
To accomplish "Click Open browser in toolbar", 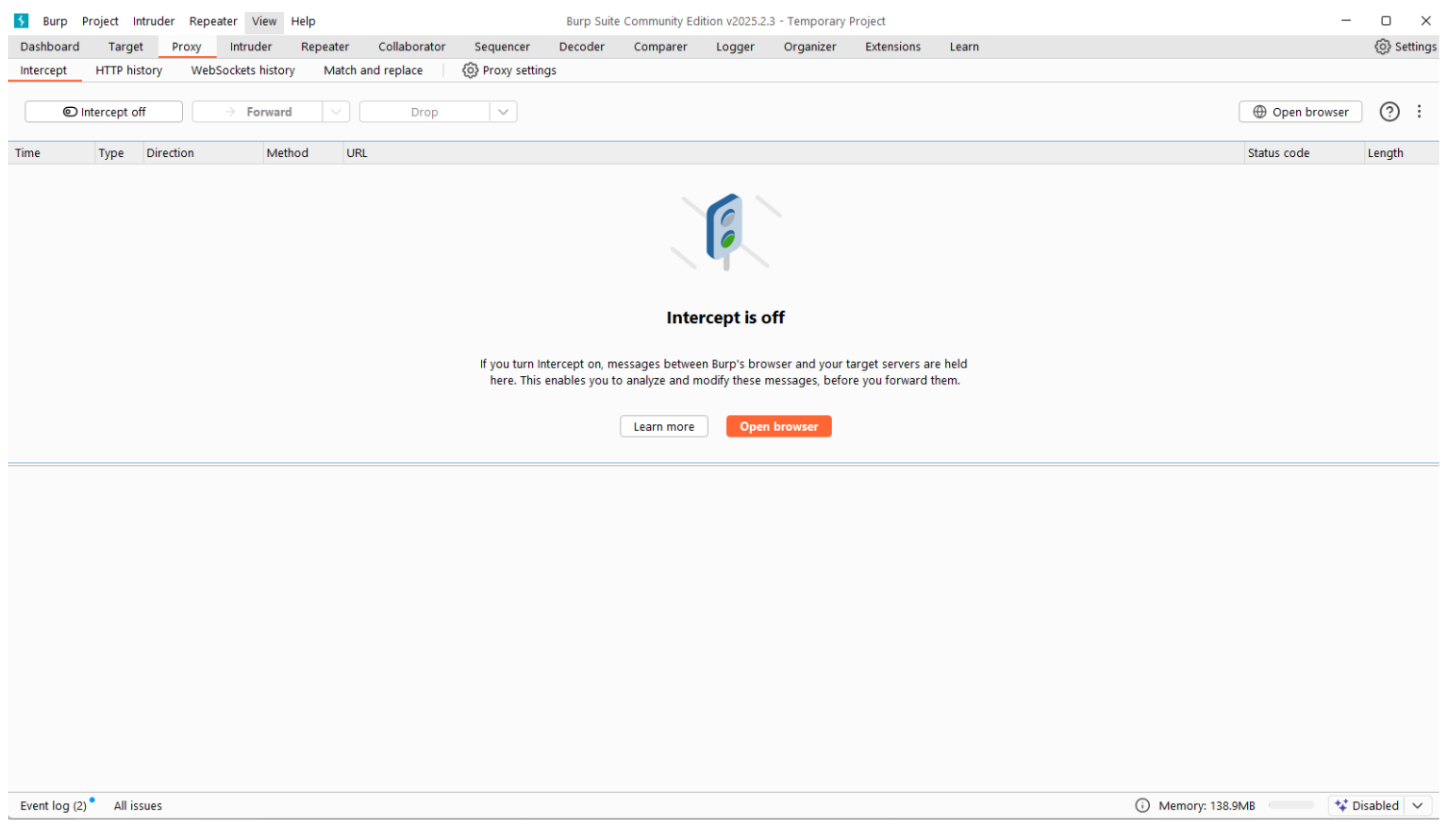I will [1300, 112].
